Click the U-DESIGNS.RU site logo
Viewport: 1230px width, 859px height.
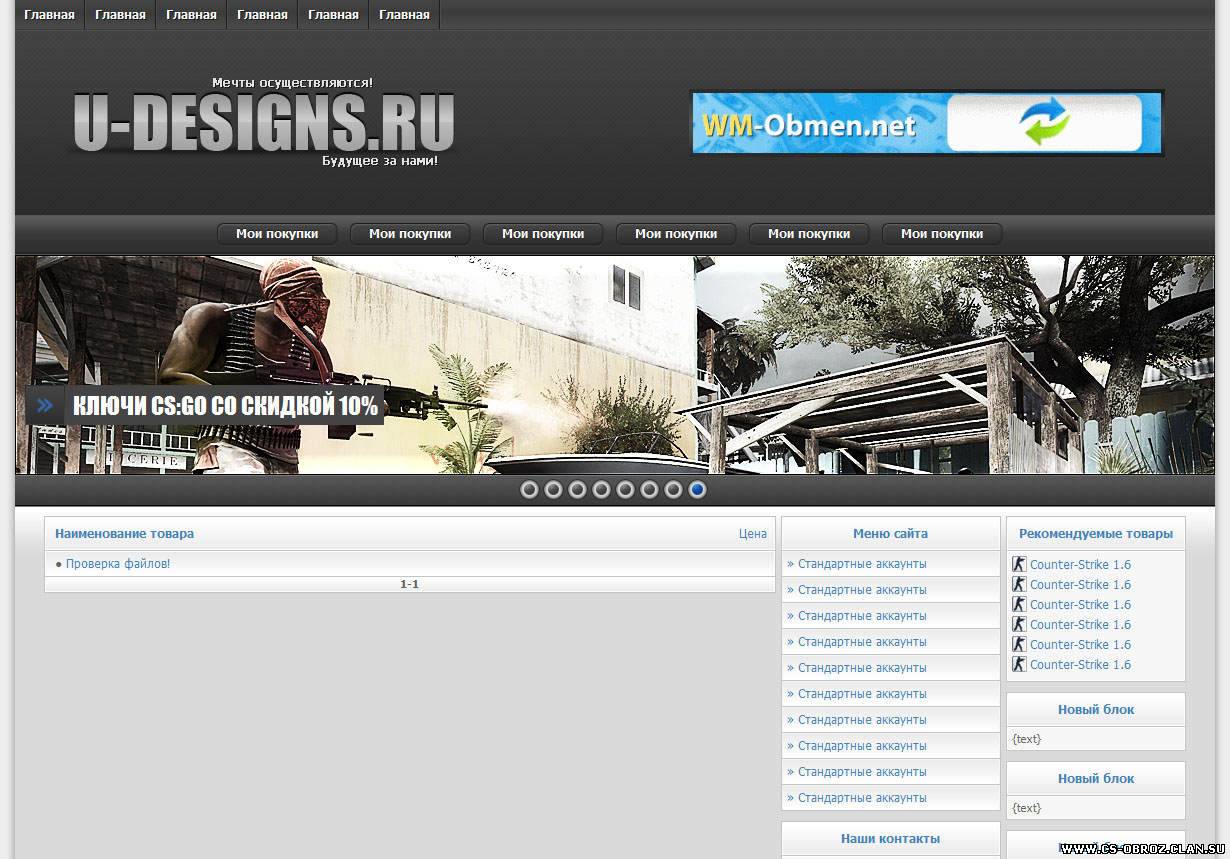[x=264, y=124]
